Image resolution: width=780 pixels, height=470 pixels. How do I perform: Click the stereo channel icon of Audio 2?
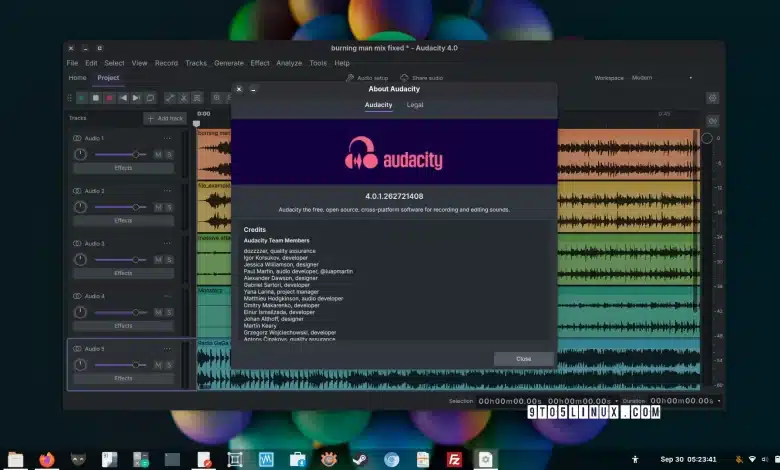coord(77,191)
